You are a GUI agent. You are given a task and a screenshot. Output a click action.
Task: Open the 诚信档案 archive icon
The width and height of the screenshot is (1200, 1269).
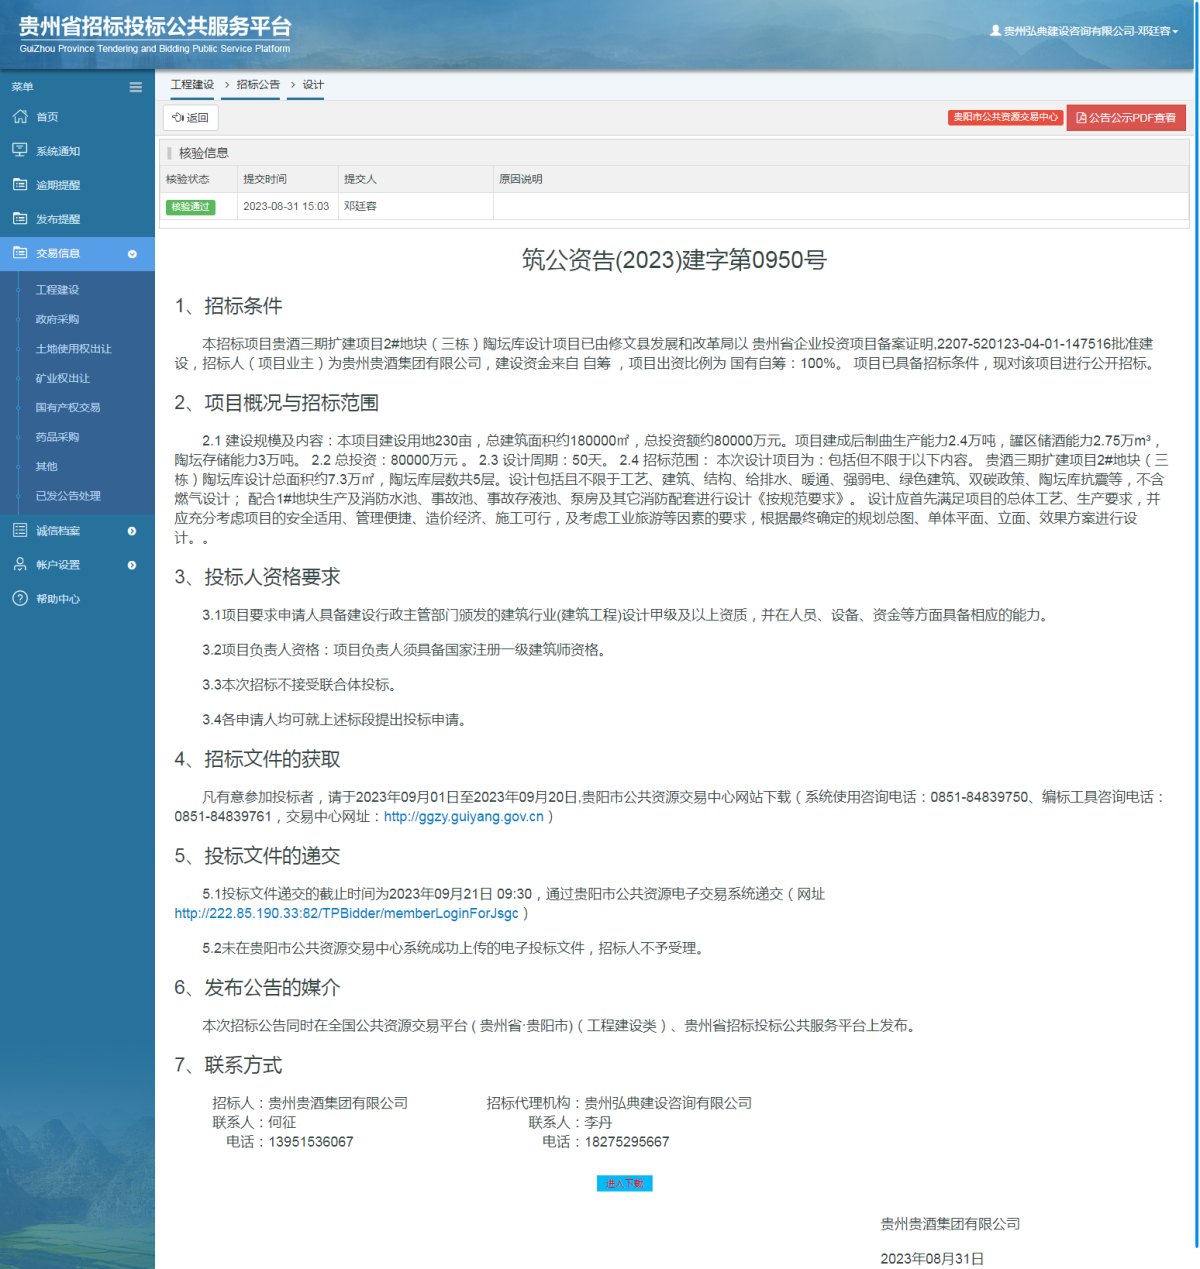coord(19,530)
